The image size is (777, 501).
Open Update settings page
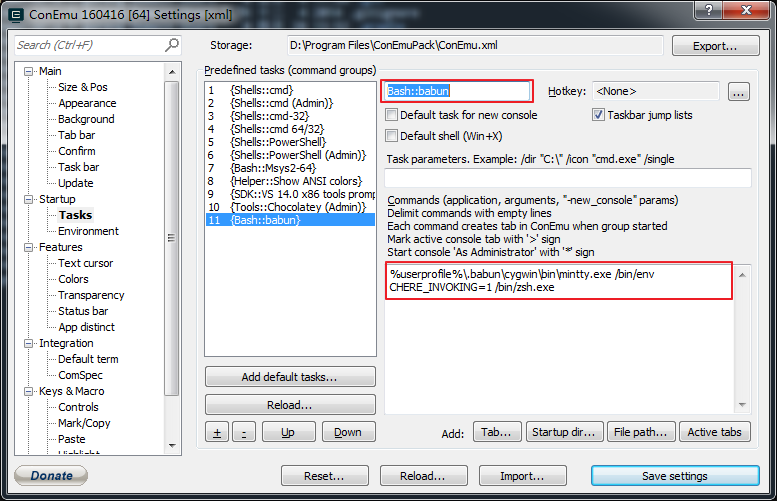point(75,183)
